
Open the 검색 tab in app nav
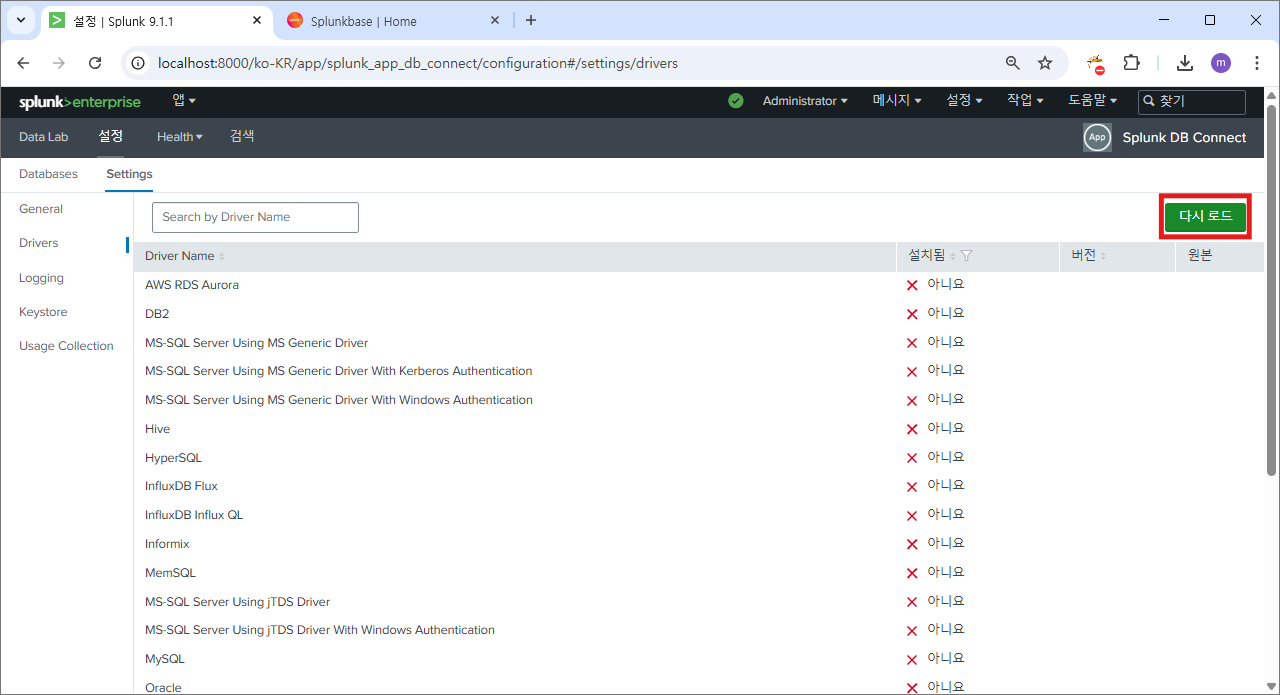[x=242, y=136]
